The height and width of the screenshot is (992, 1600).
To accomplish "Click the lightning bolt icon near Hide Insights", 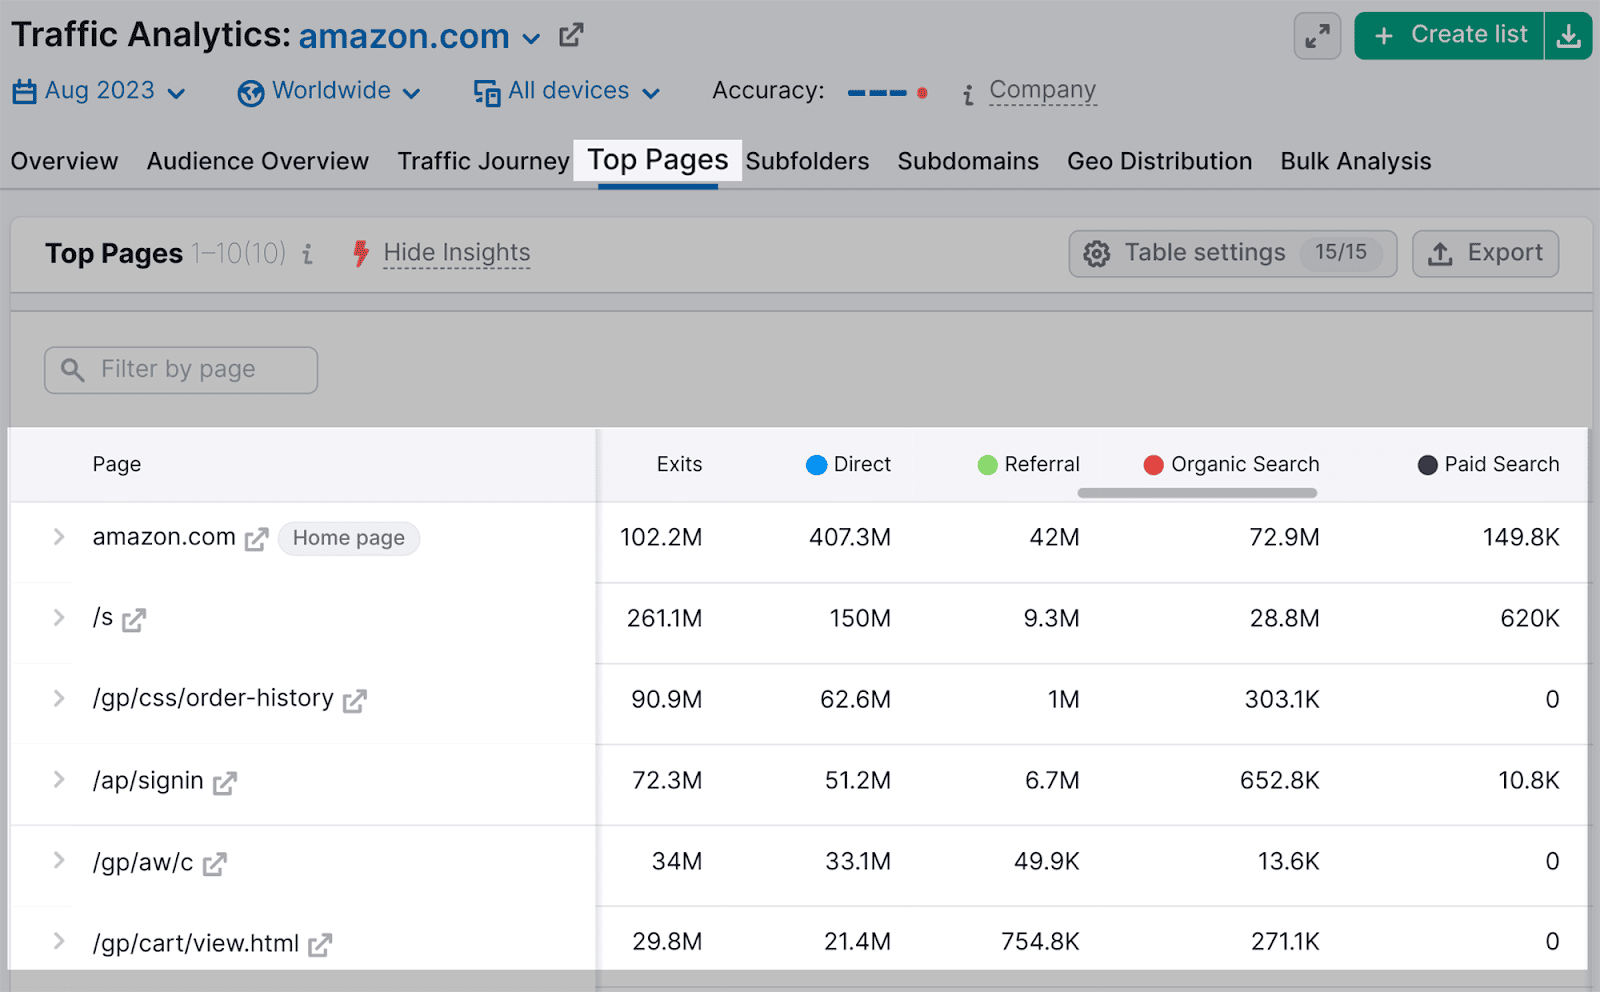I will coord(360,253).
